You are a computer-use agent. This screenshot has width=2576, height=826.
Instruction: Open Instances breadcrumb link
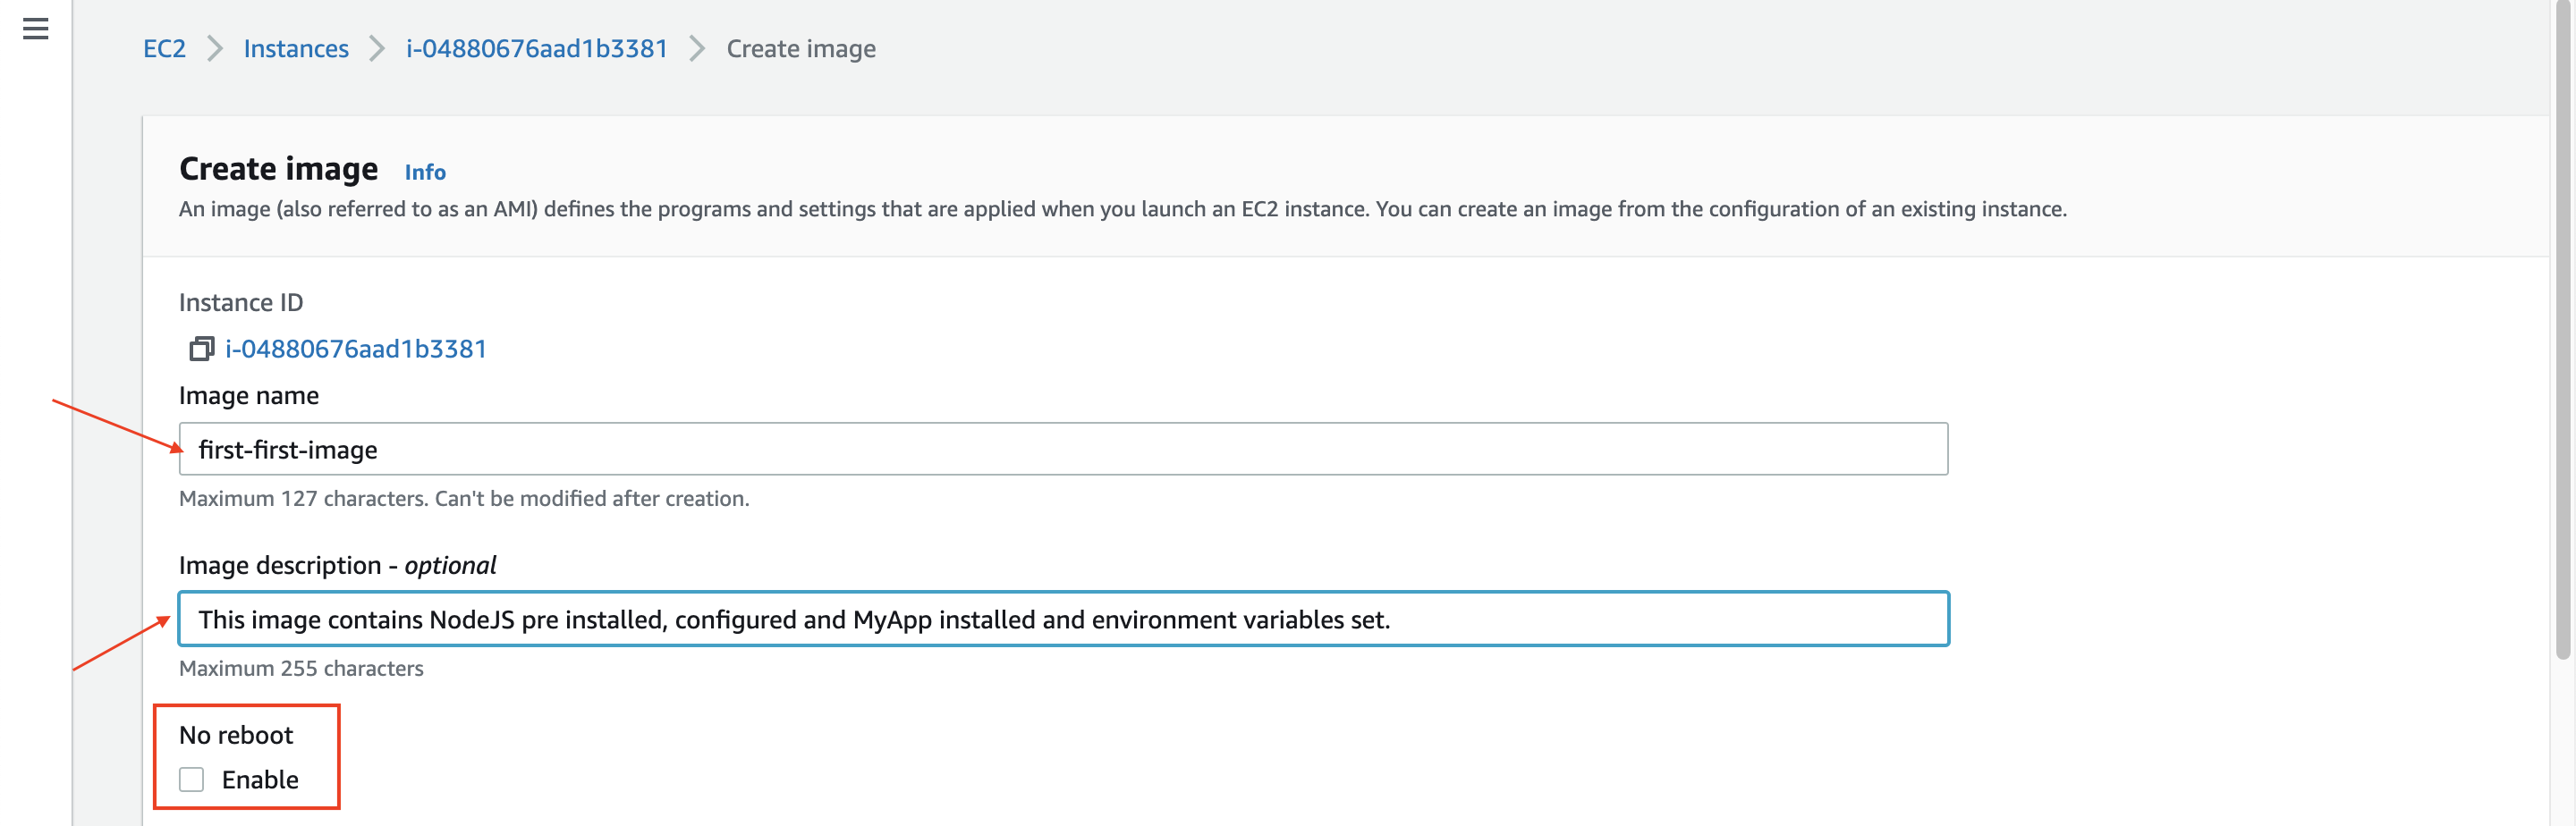pos(296,48)
